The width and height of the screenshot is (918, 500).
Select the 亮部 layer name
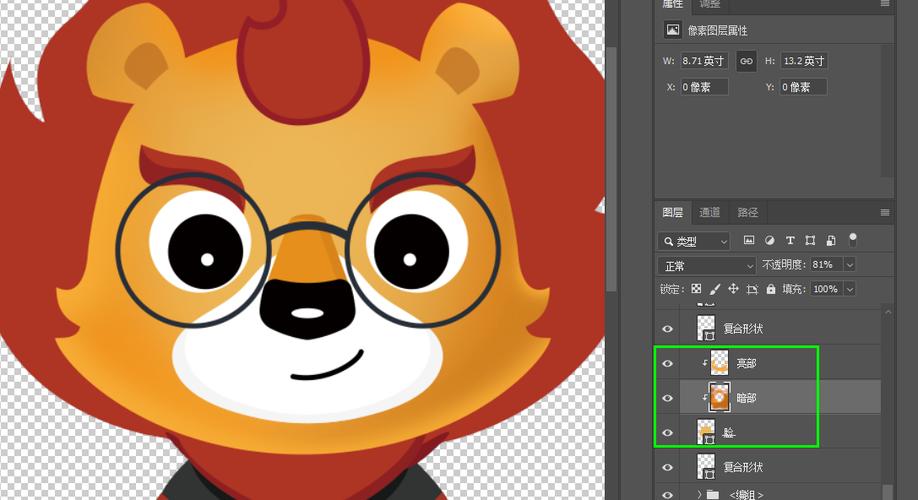[x=746, y=364]
